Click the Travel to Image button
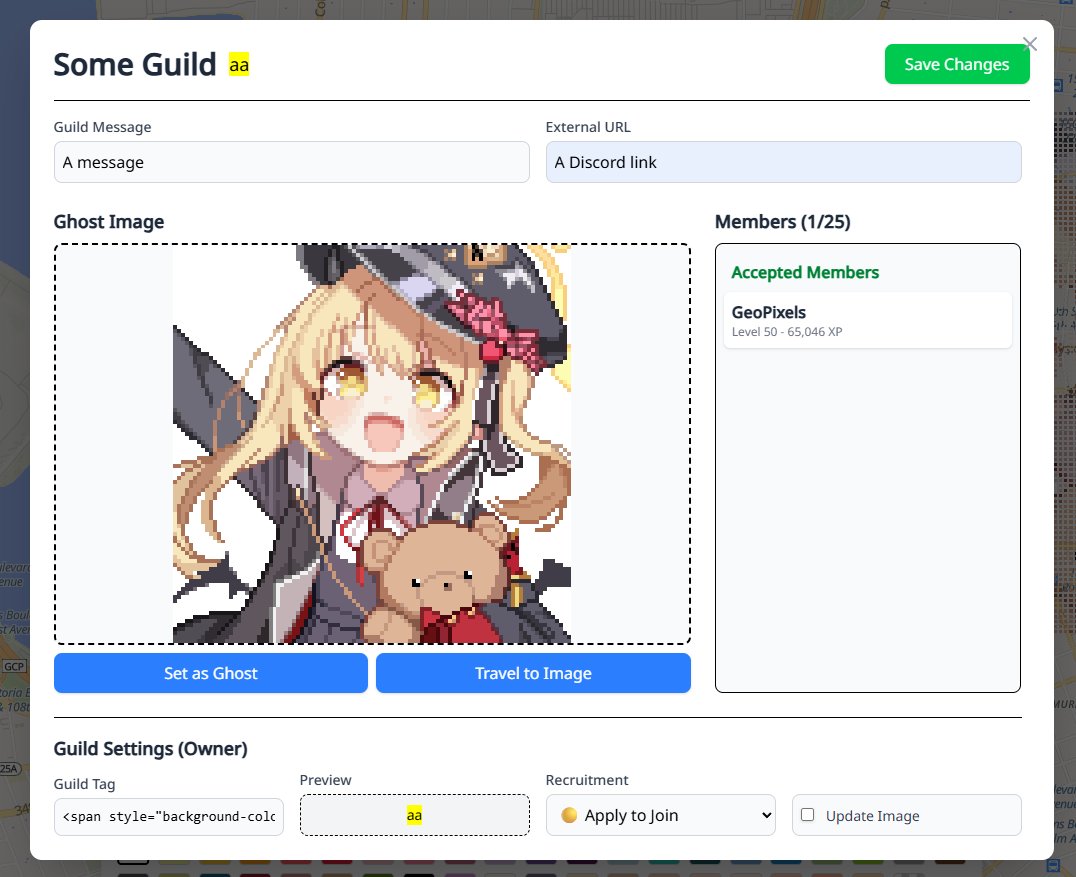The image size is (1076, 877). pyautogui.click(x=533, y=673)
